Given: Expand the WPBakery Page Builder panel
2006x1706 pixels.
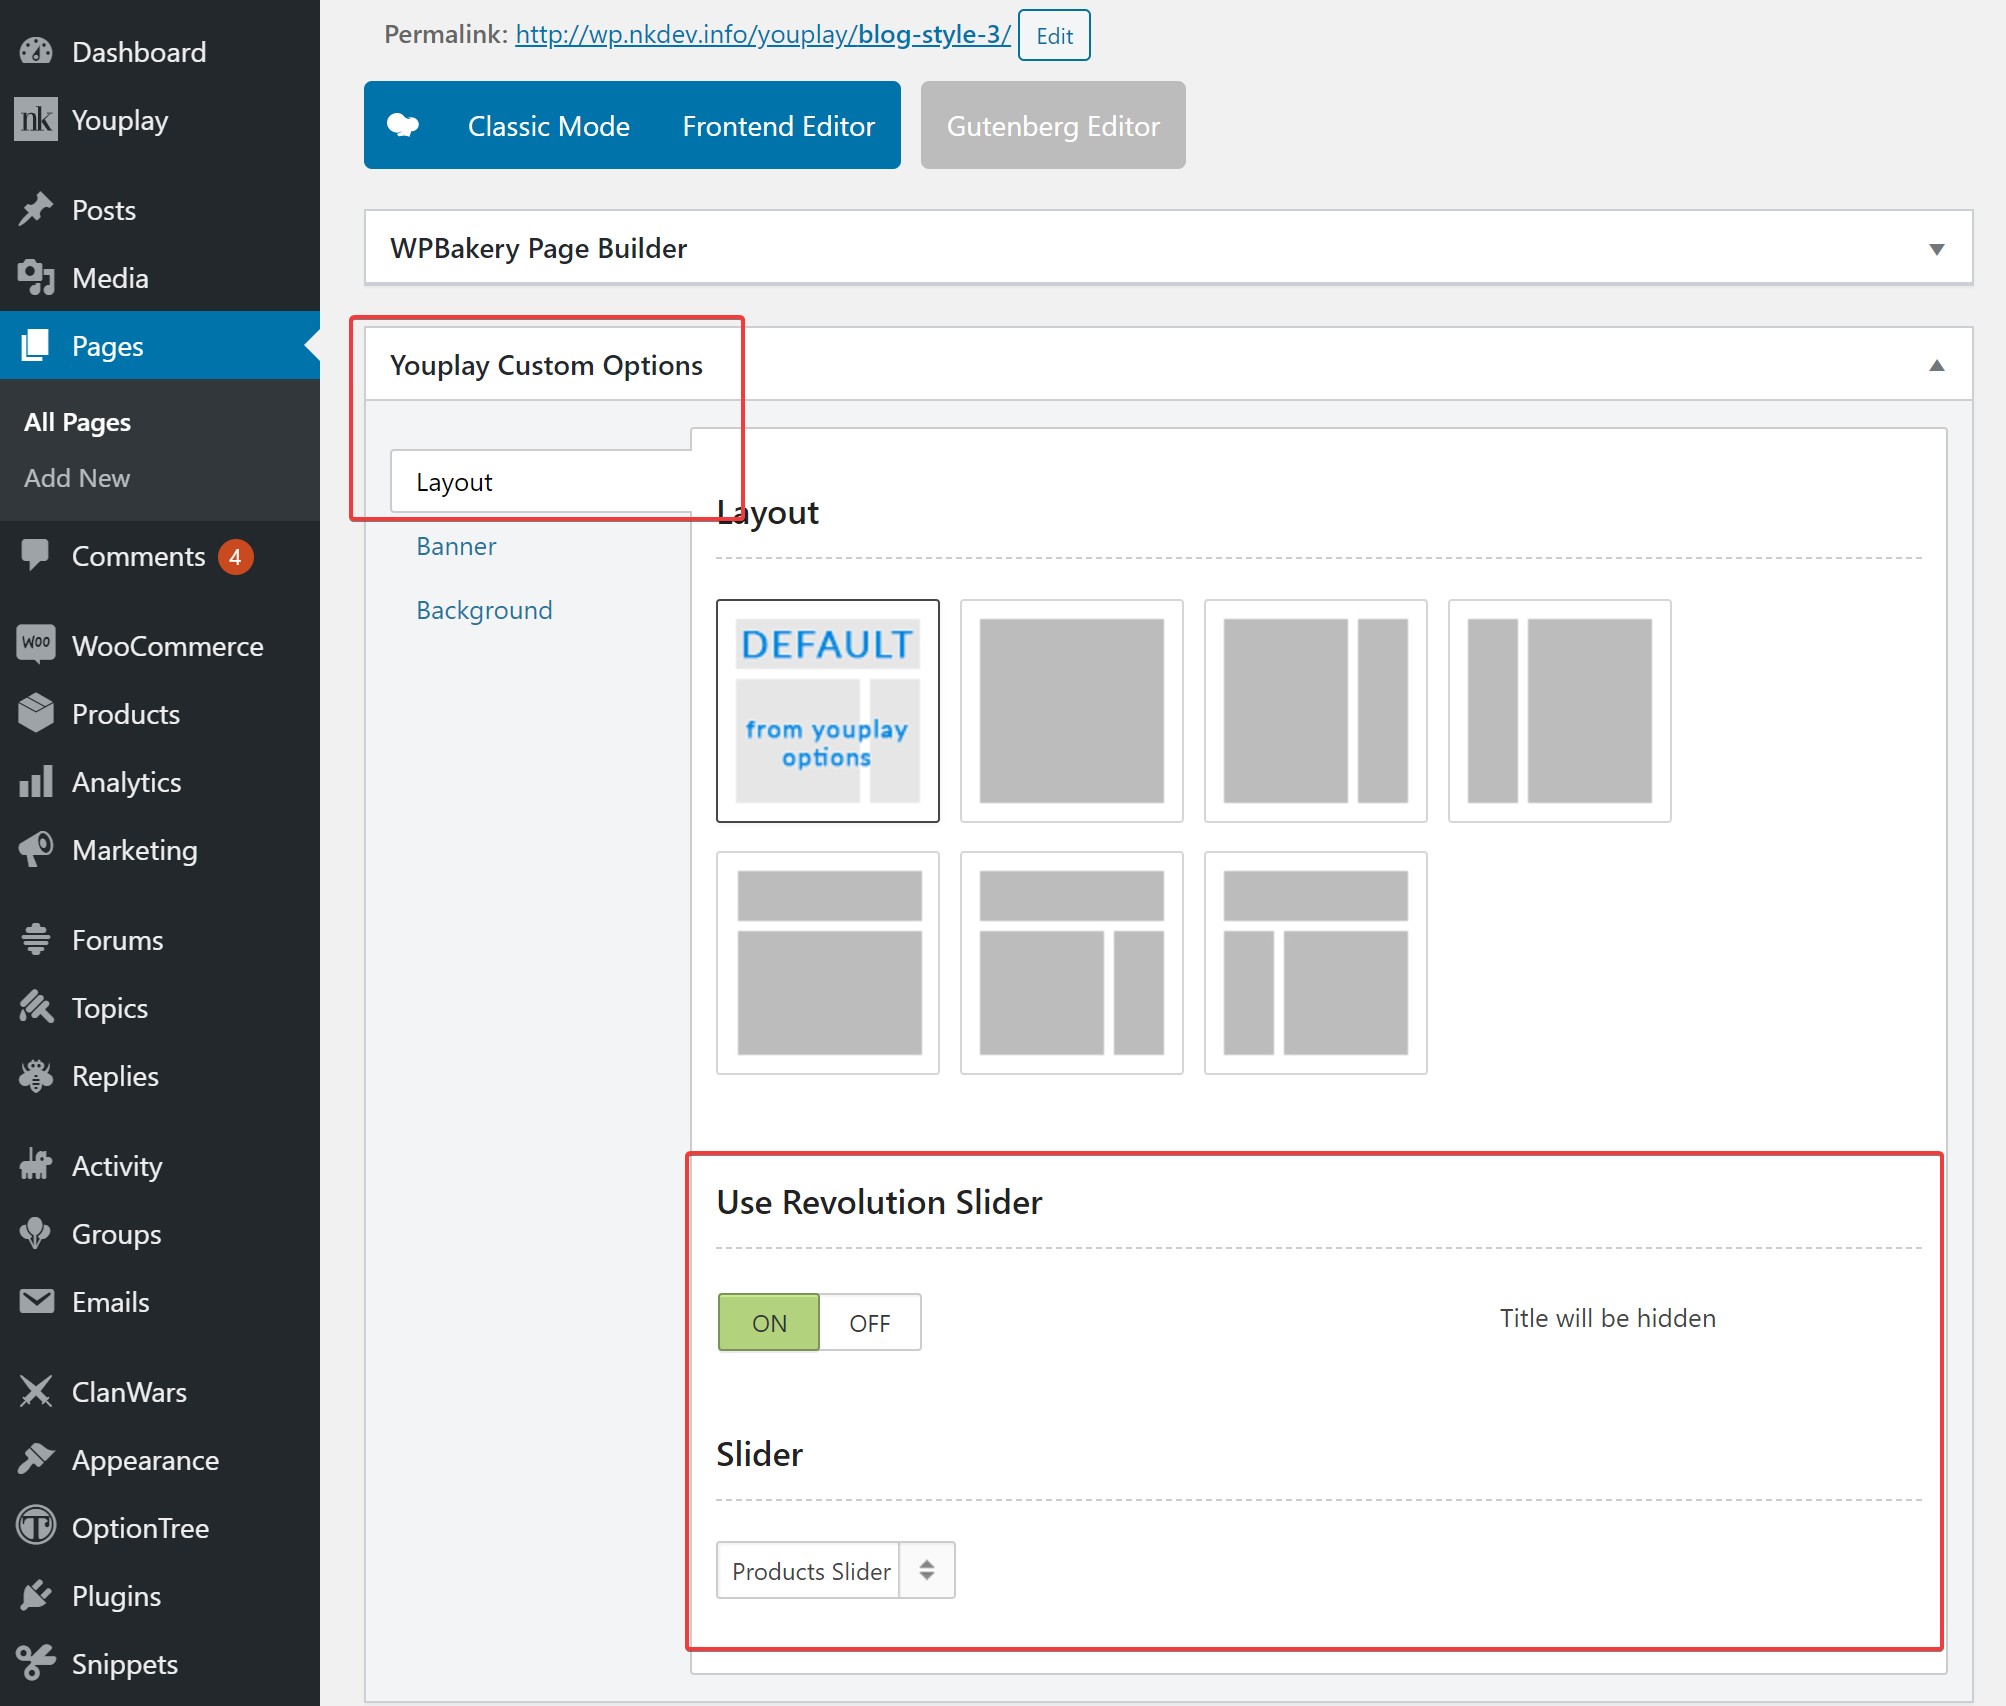Looking at the screenshot, I should click(x=1936, y=249).
